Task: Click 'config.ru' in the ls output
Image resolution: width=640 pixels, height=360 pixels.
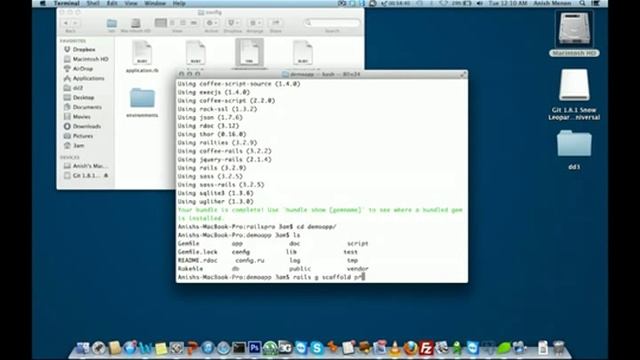Action: (250, 260)
